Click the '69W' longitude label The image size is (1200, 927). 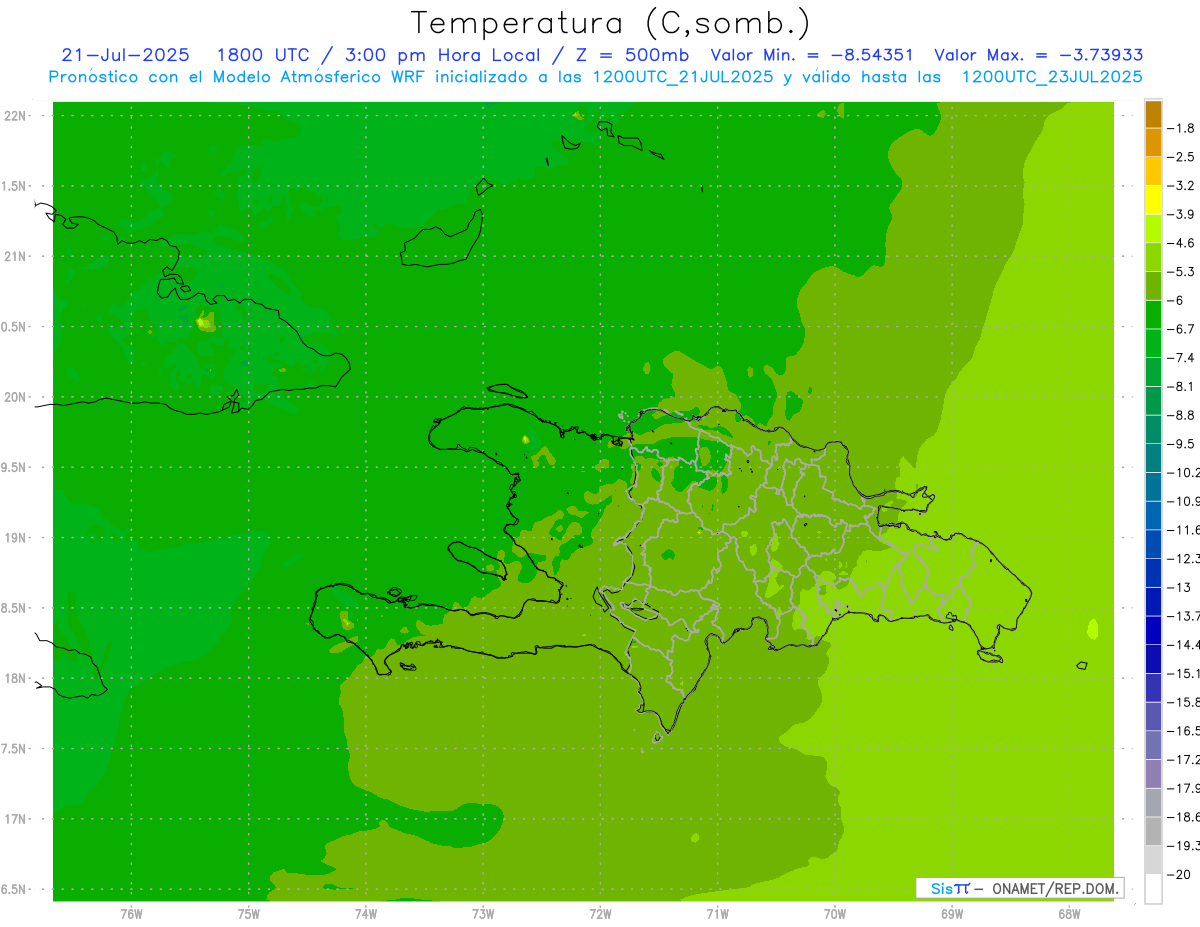click(x=952, y=914)
